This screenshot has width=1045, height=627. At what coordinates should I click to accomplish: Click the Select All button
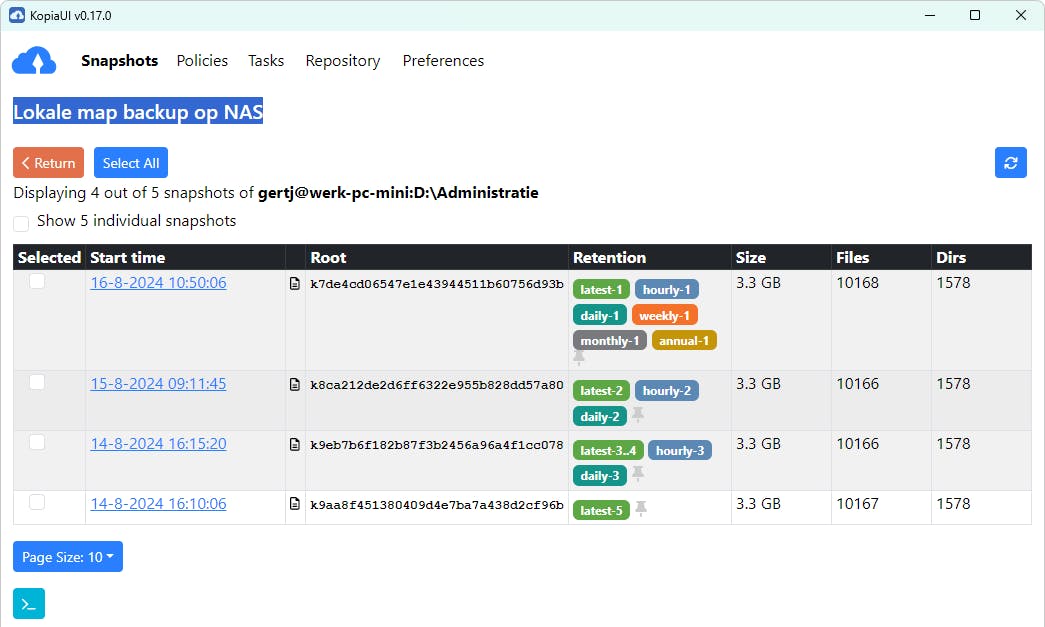pyautogui.click(x=131, y=163)
